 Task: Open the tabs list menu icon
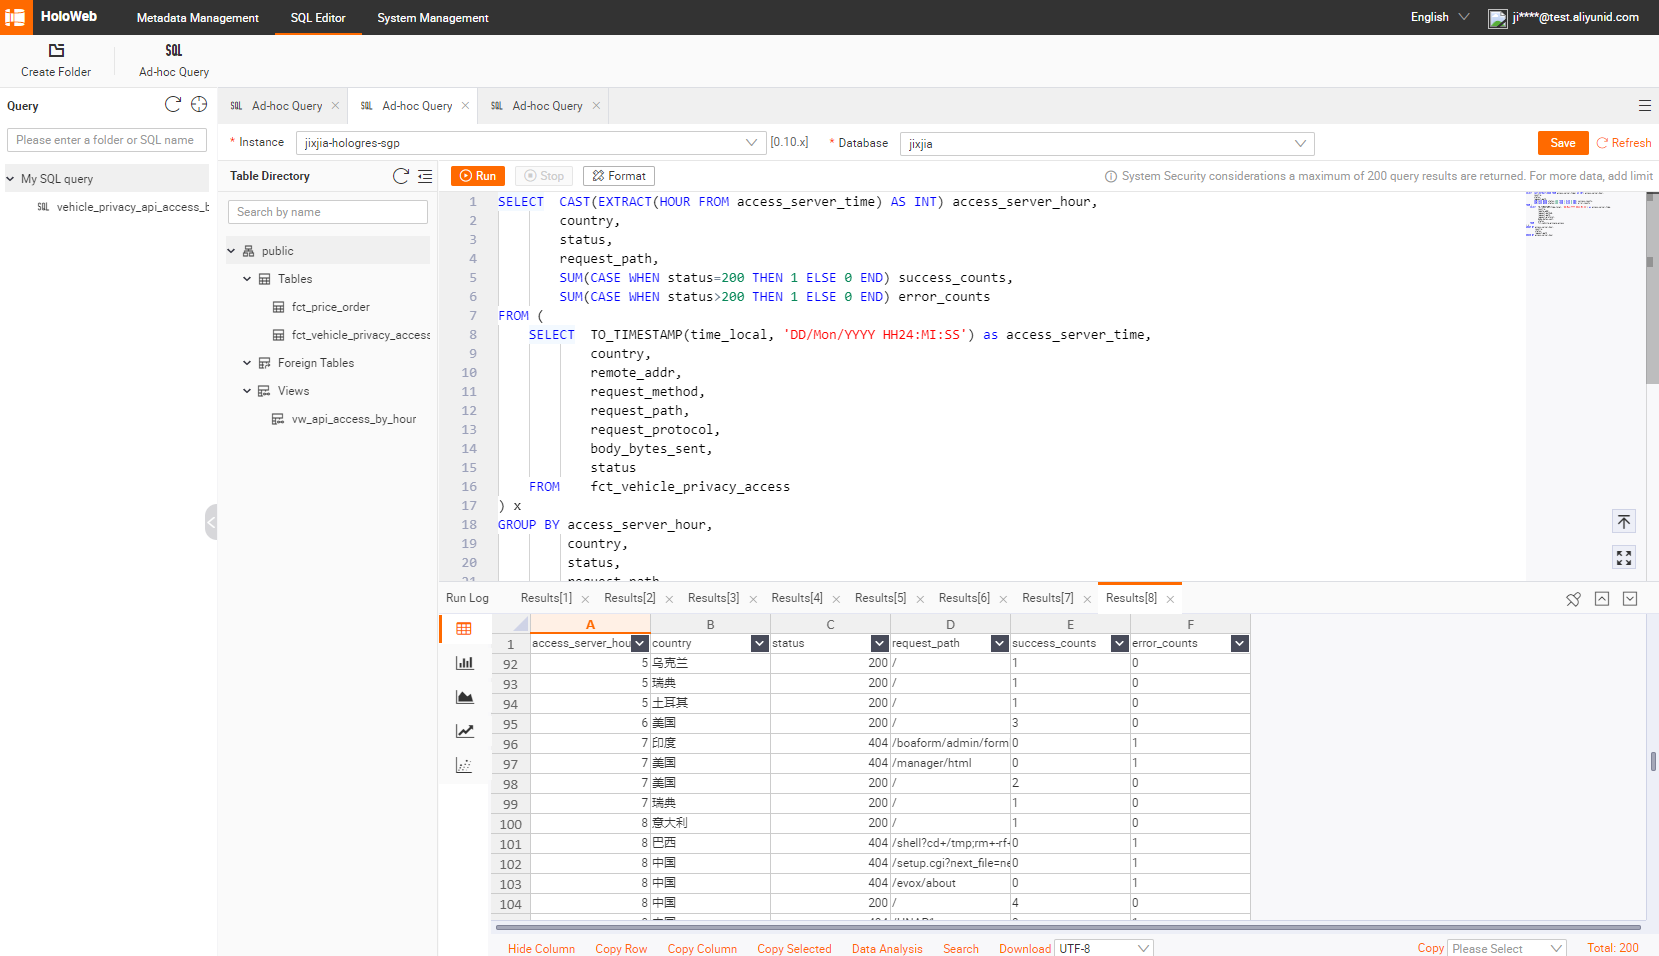(x=1645, y=105)
